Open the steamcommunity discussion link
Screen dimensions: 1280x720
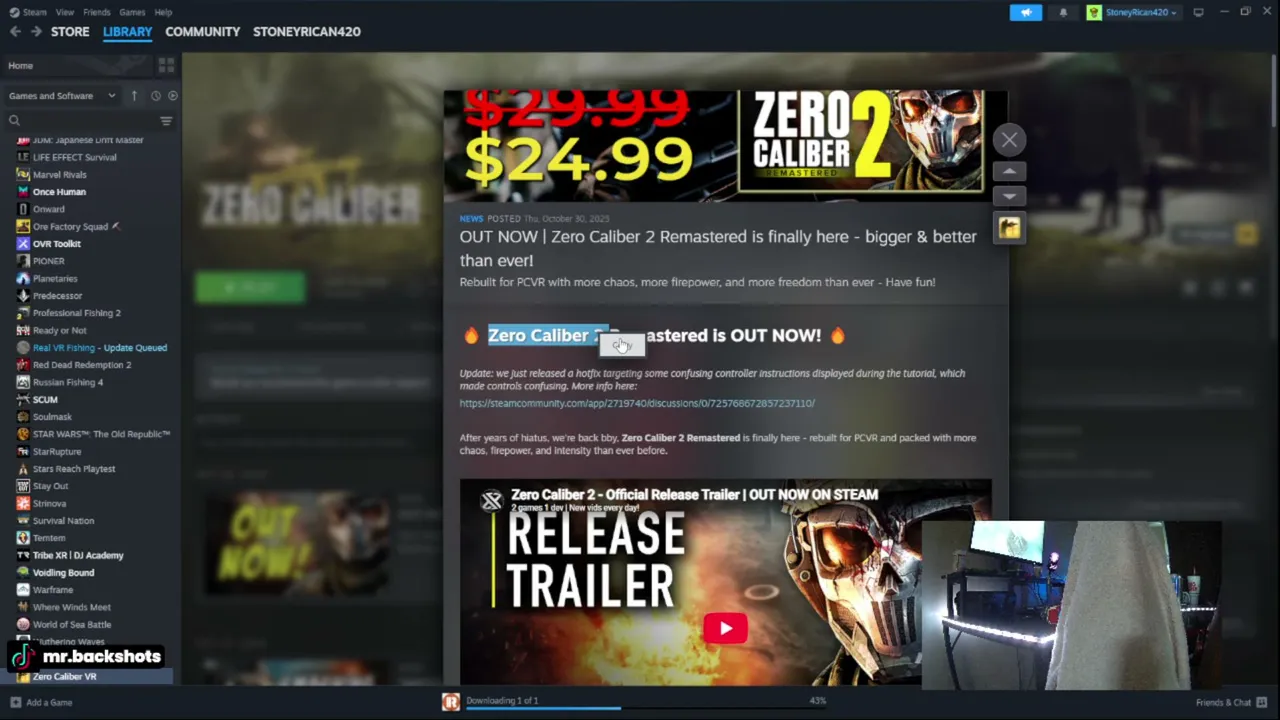click(637, 403)
